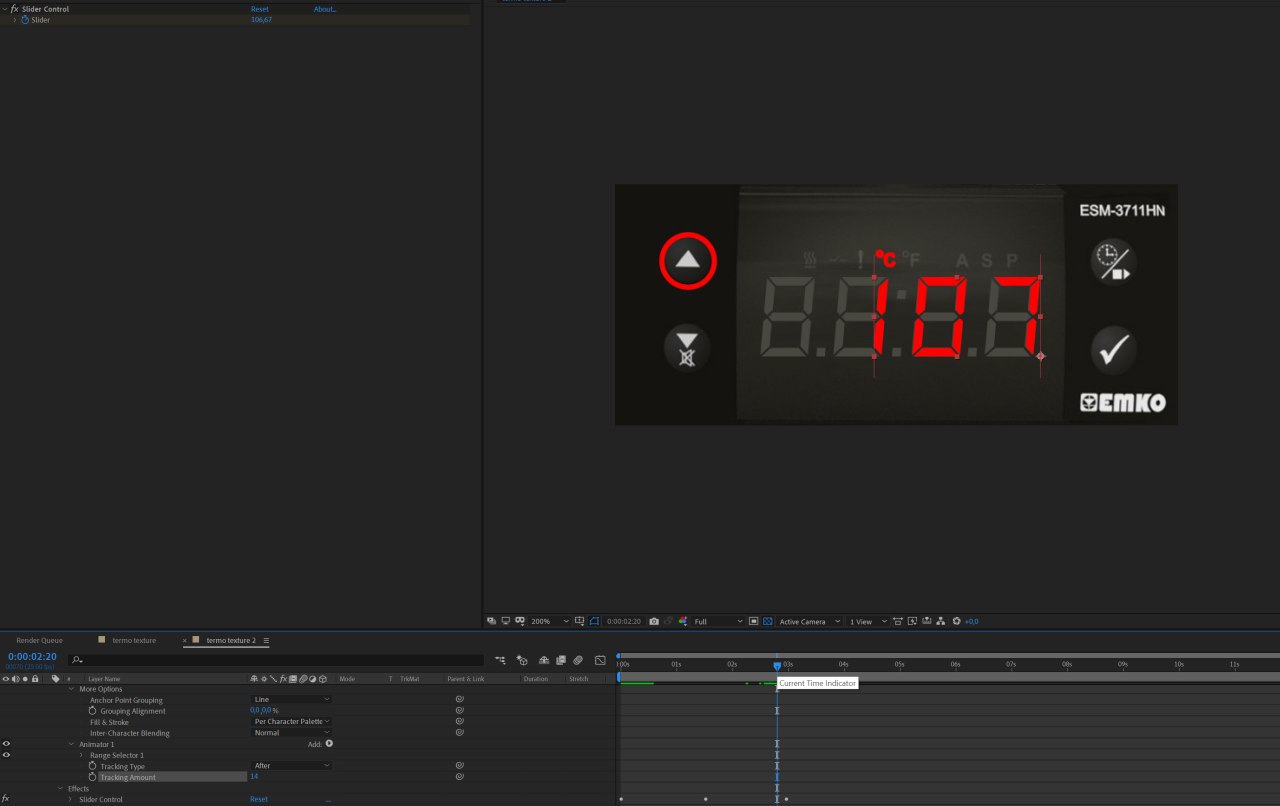Open Tracking Type After dropdown
This screenshot has width=1280, height=806.
pyautogui.click(x=291, y=765)
